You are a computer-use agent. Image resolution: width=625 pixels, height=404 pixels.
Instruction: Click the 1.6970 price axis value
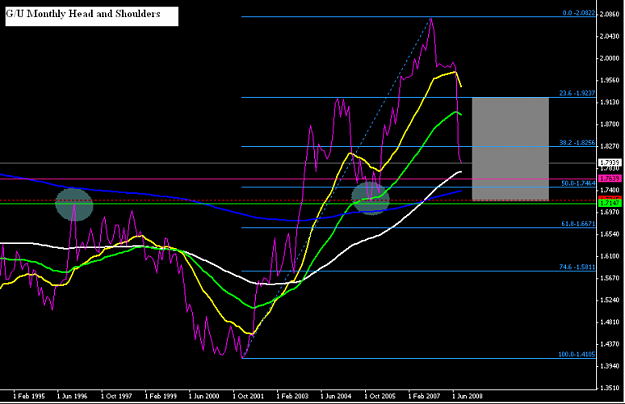609,212
